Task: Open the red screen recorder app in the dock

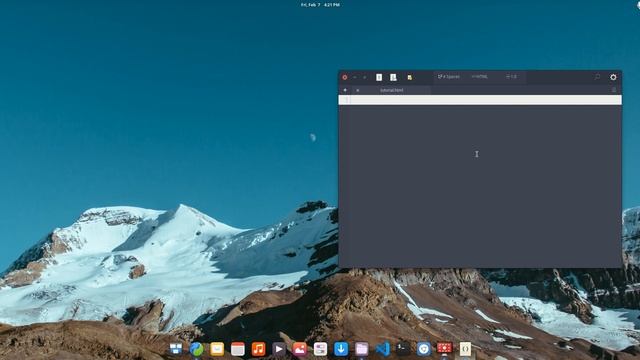Action: coord(444,348)
